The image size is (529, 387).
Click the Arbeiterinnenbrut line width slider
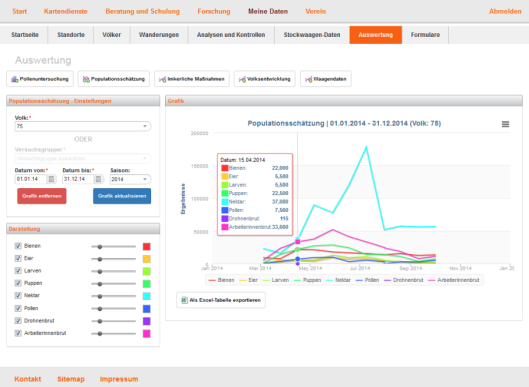click(114, 334)
